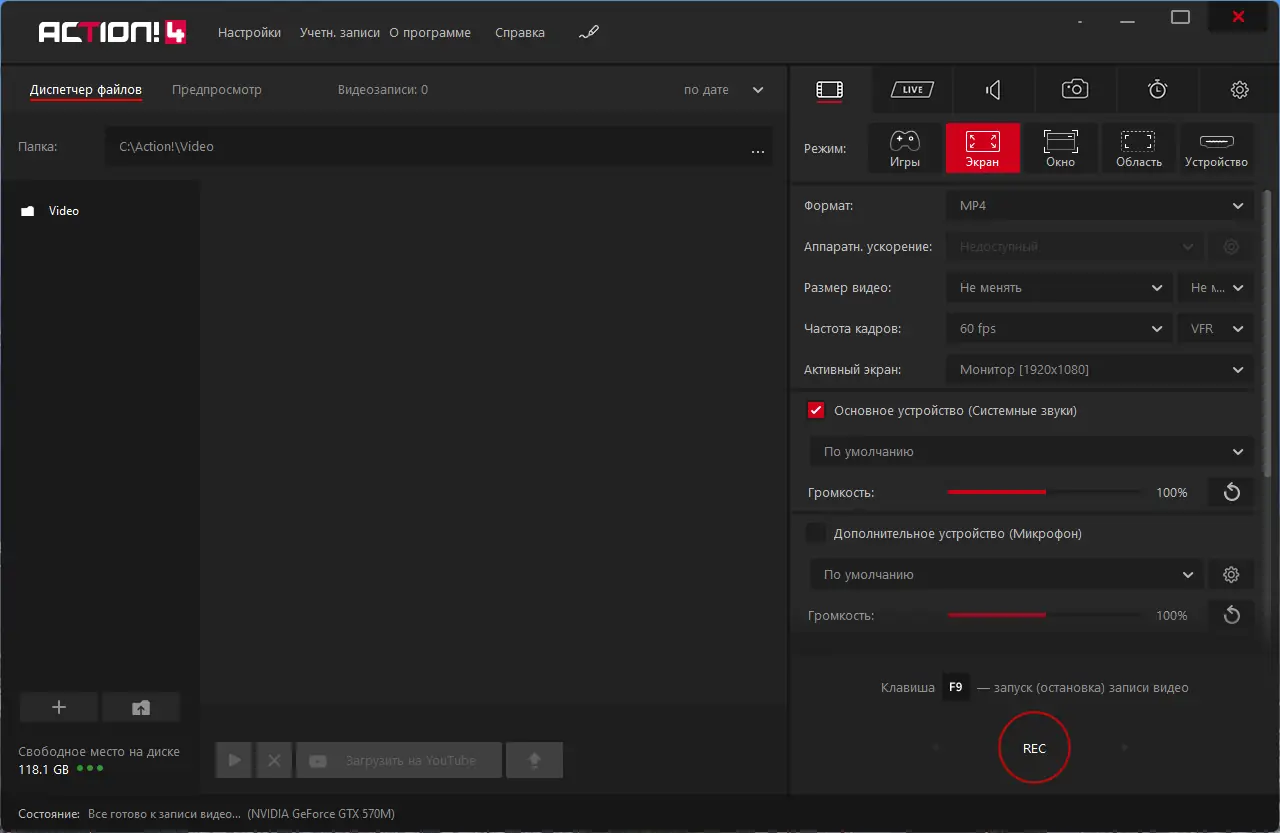Uncheck the main device system sounds checkbox

816,411
